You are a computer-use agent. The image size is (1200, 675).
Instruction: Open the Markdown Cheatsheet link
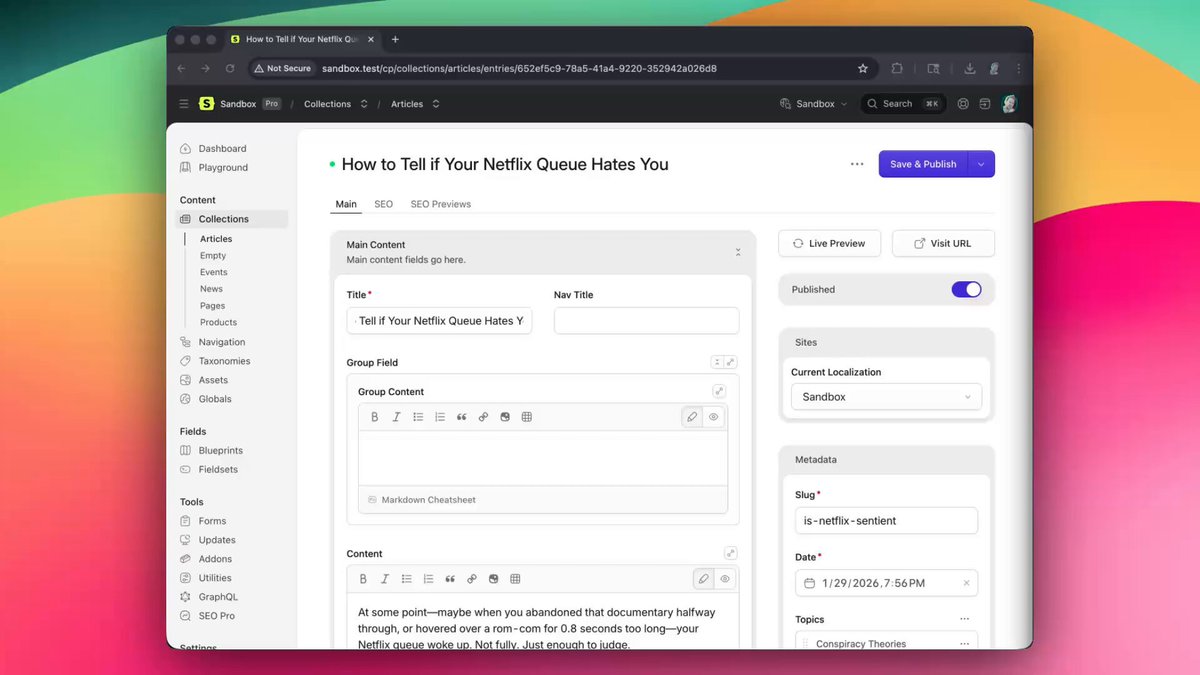428,500
